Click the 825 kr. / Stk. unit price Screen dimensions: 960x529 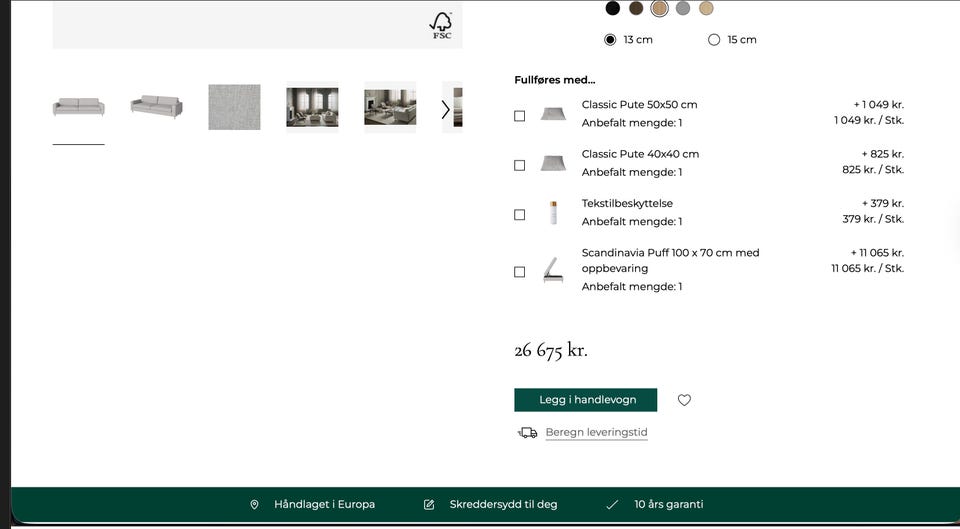click(x=872, y=170)
